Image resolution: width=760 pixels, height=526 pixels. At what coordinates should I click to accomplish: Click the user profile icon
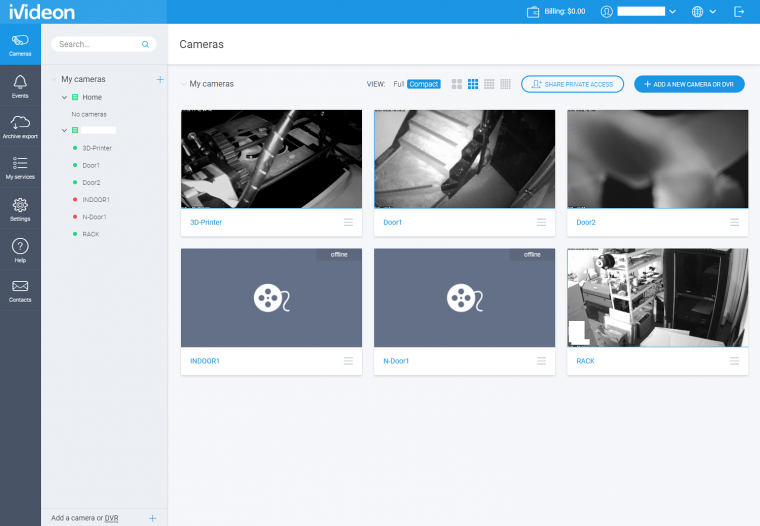click(x=606, y=12)
